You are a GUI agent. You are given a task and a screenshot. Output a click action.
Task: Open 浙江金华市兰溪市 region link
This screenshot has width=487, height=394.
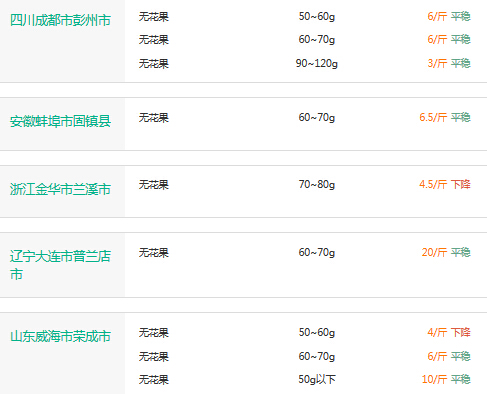click(60, 189)
